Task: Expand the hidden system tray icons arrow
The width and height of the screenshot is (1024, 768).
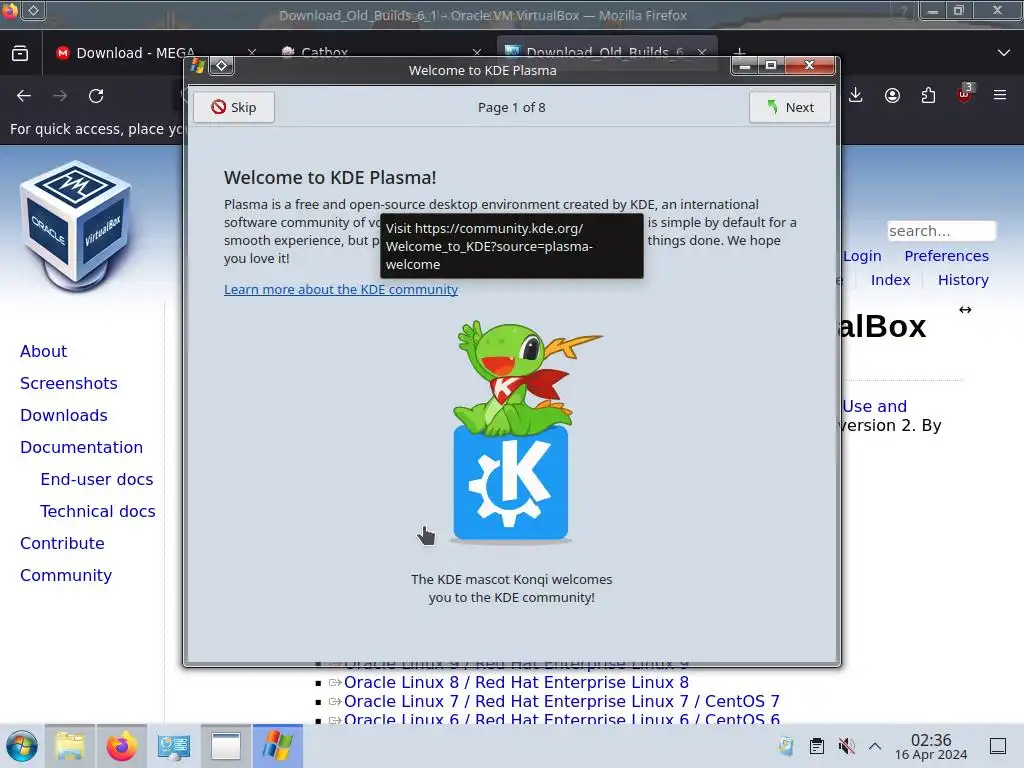Action: pyautogui.click(x=875, y=746)
